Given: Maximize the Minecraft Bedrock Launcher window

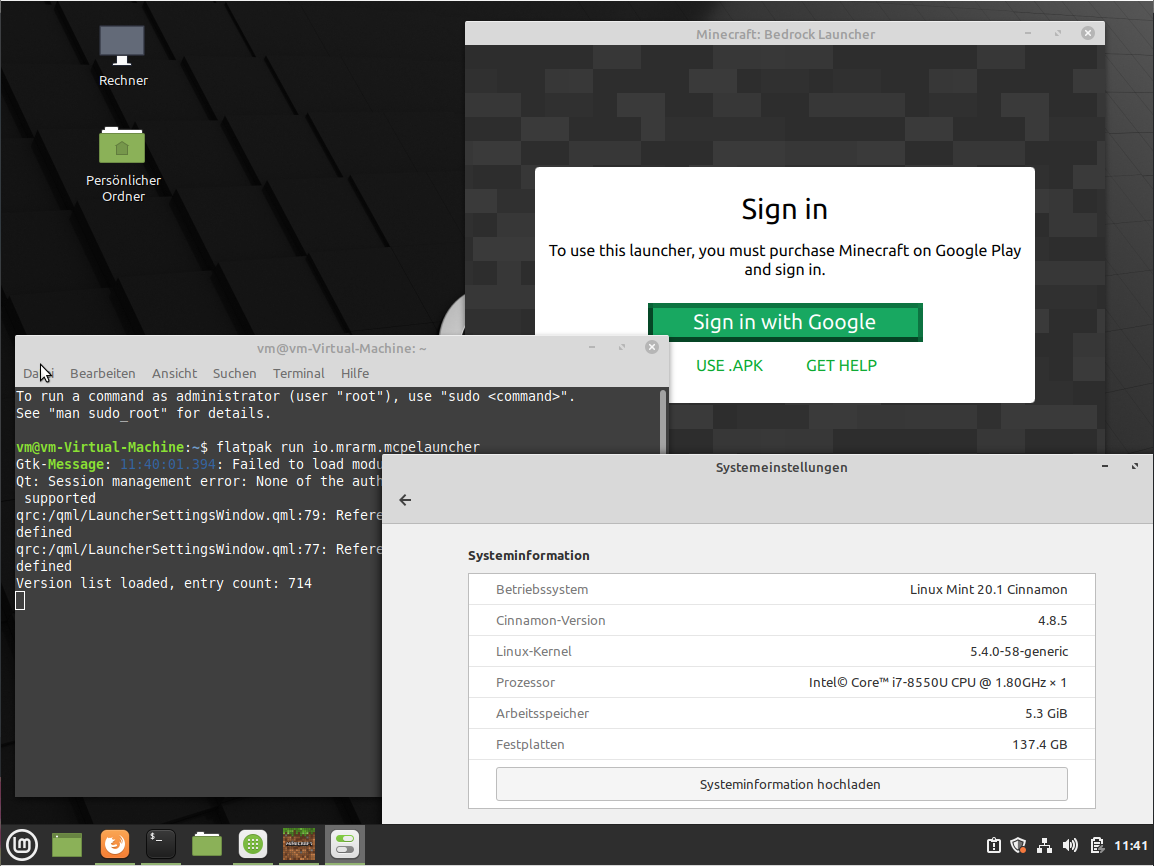Looking at the screenshot, I should pos(1058,33).
